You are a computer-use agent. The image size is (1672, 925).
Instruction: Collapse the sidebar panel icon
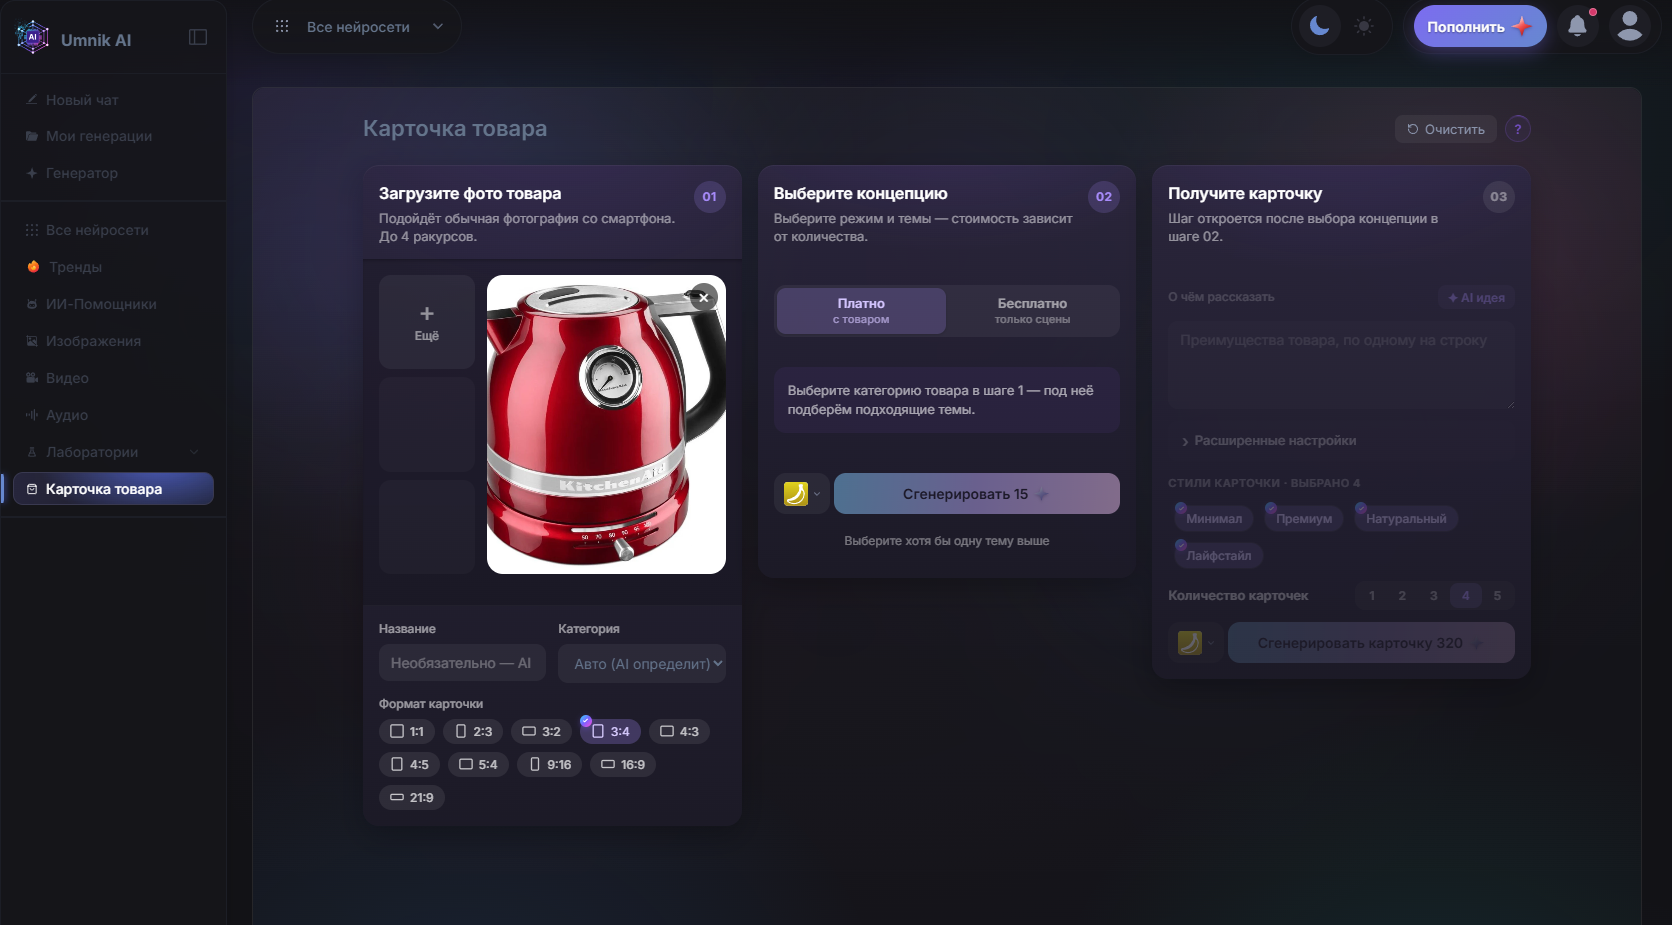point(198,37)
